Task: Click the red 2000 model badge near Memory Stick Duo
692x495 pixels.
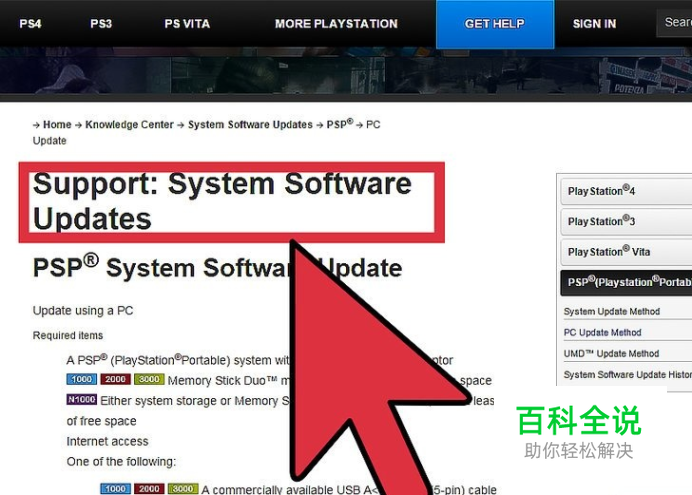Action: [x=115, y=379]
